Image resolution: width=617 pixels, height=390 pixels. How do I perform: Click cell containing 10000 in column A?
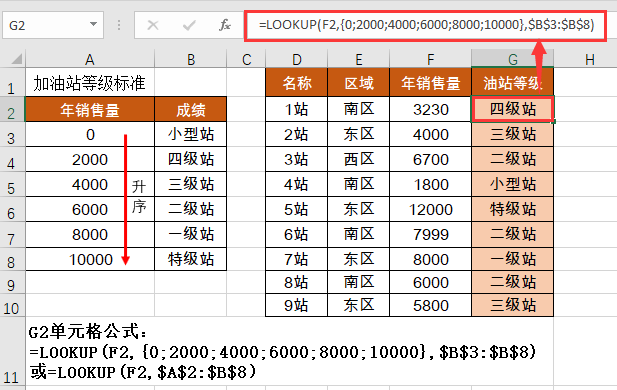(x=90, y=259)
